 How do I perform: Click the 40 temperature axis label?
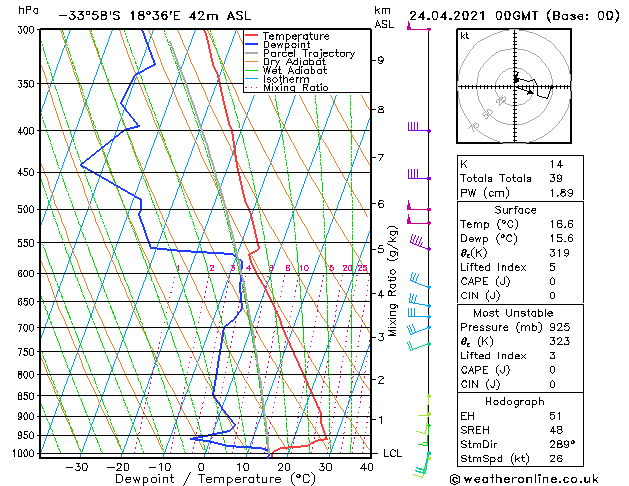click(366, 467)
